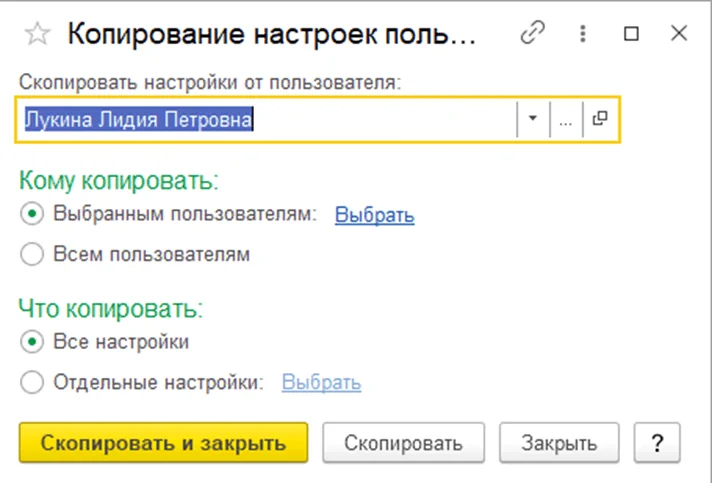Image resolution: width=712 pixels, height=483 pixels.
Task: Select the 'Всем пользователям' radio button
Action: pos(32,254)
